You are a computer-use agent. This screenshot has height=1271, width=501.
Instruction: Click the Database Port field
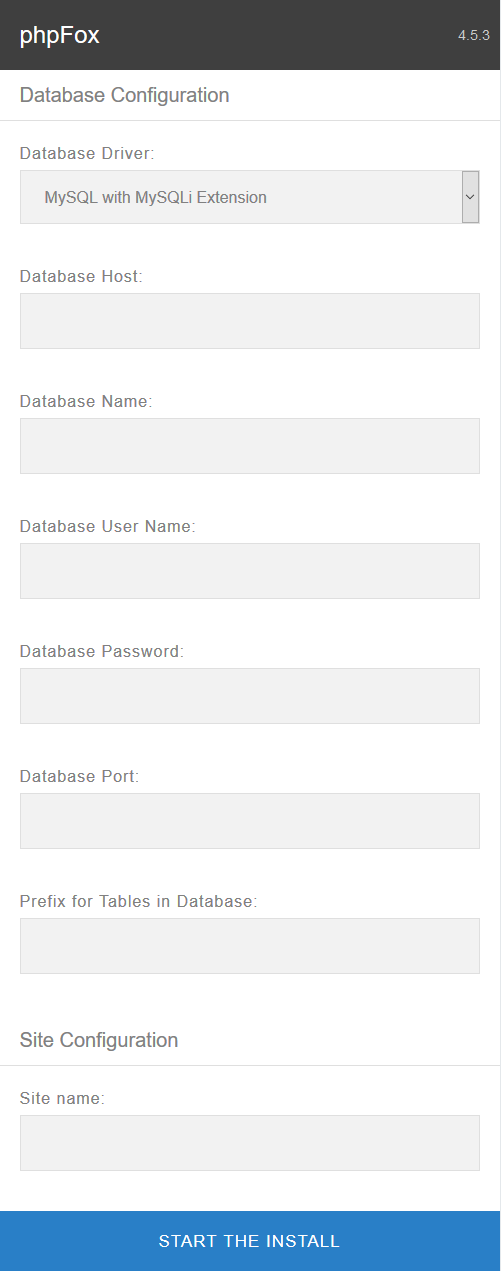tap(250, 821)
